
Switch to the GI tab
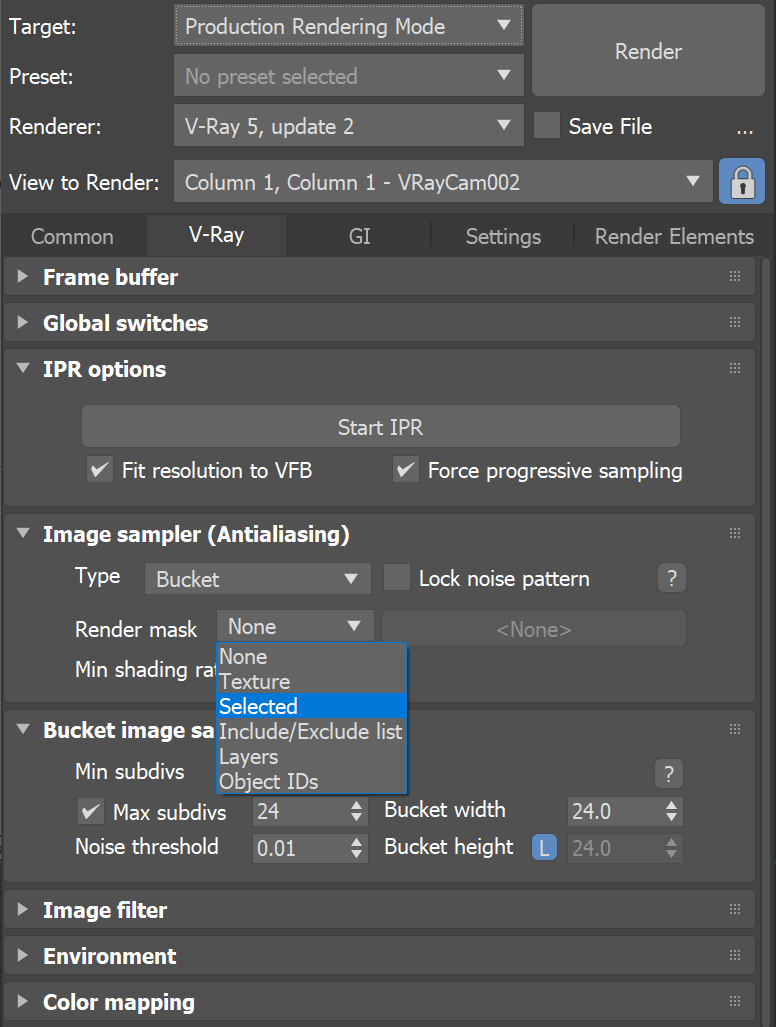(x=359, y=236)
